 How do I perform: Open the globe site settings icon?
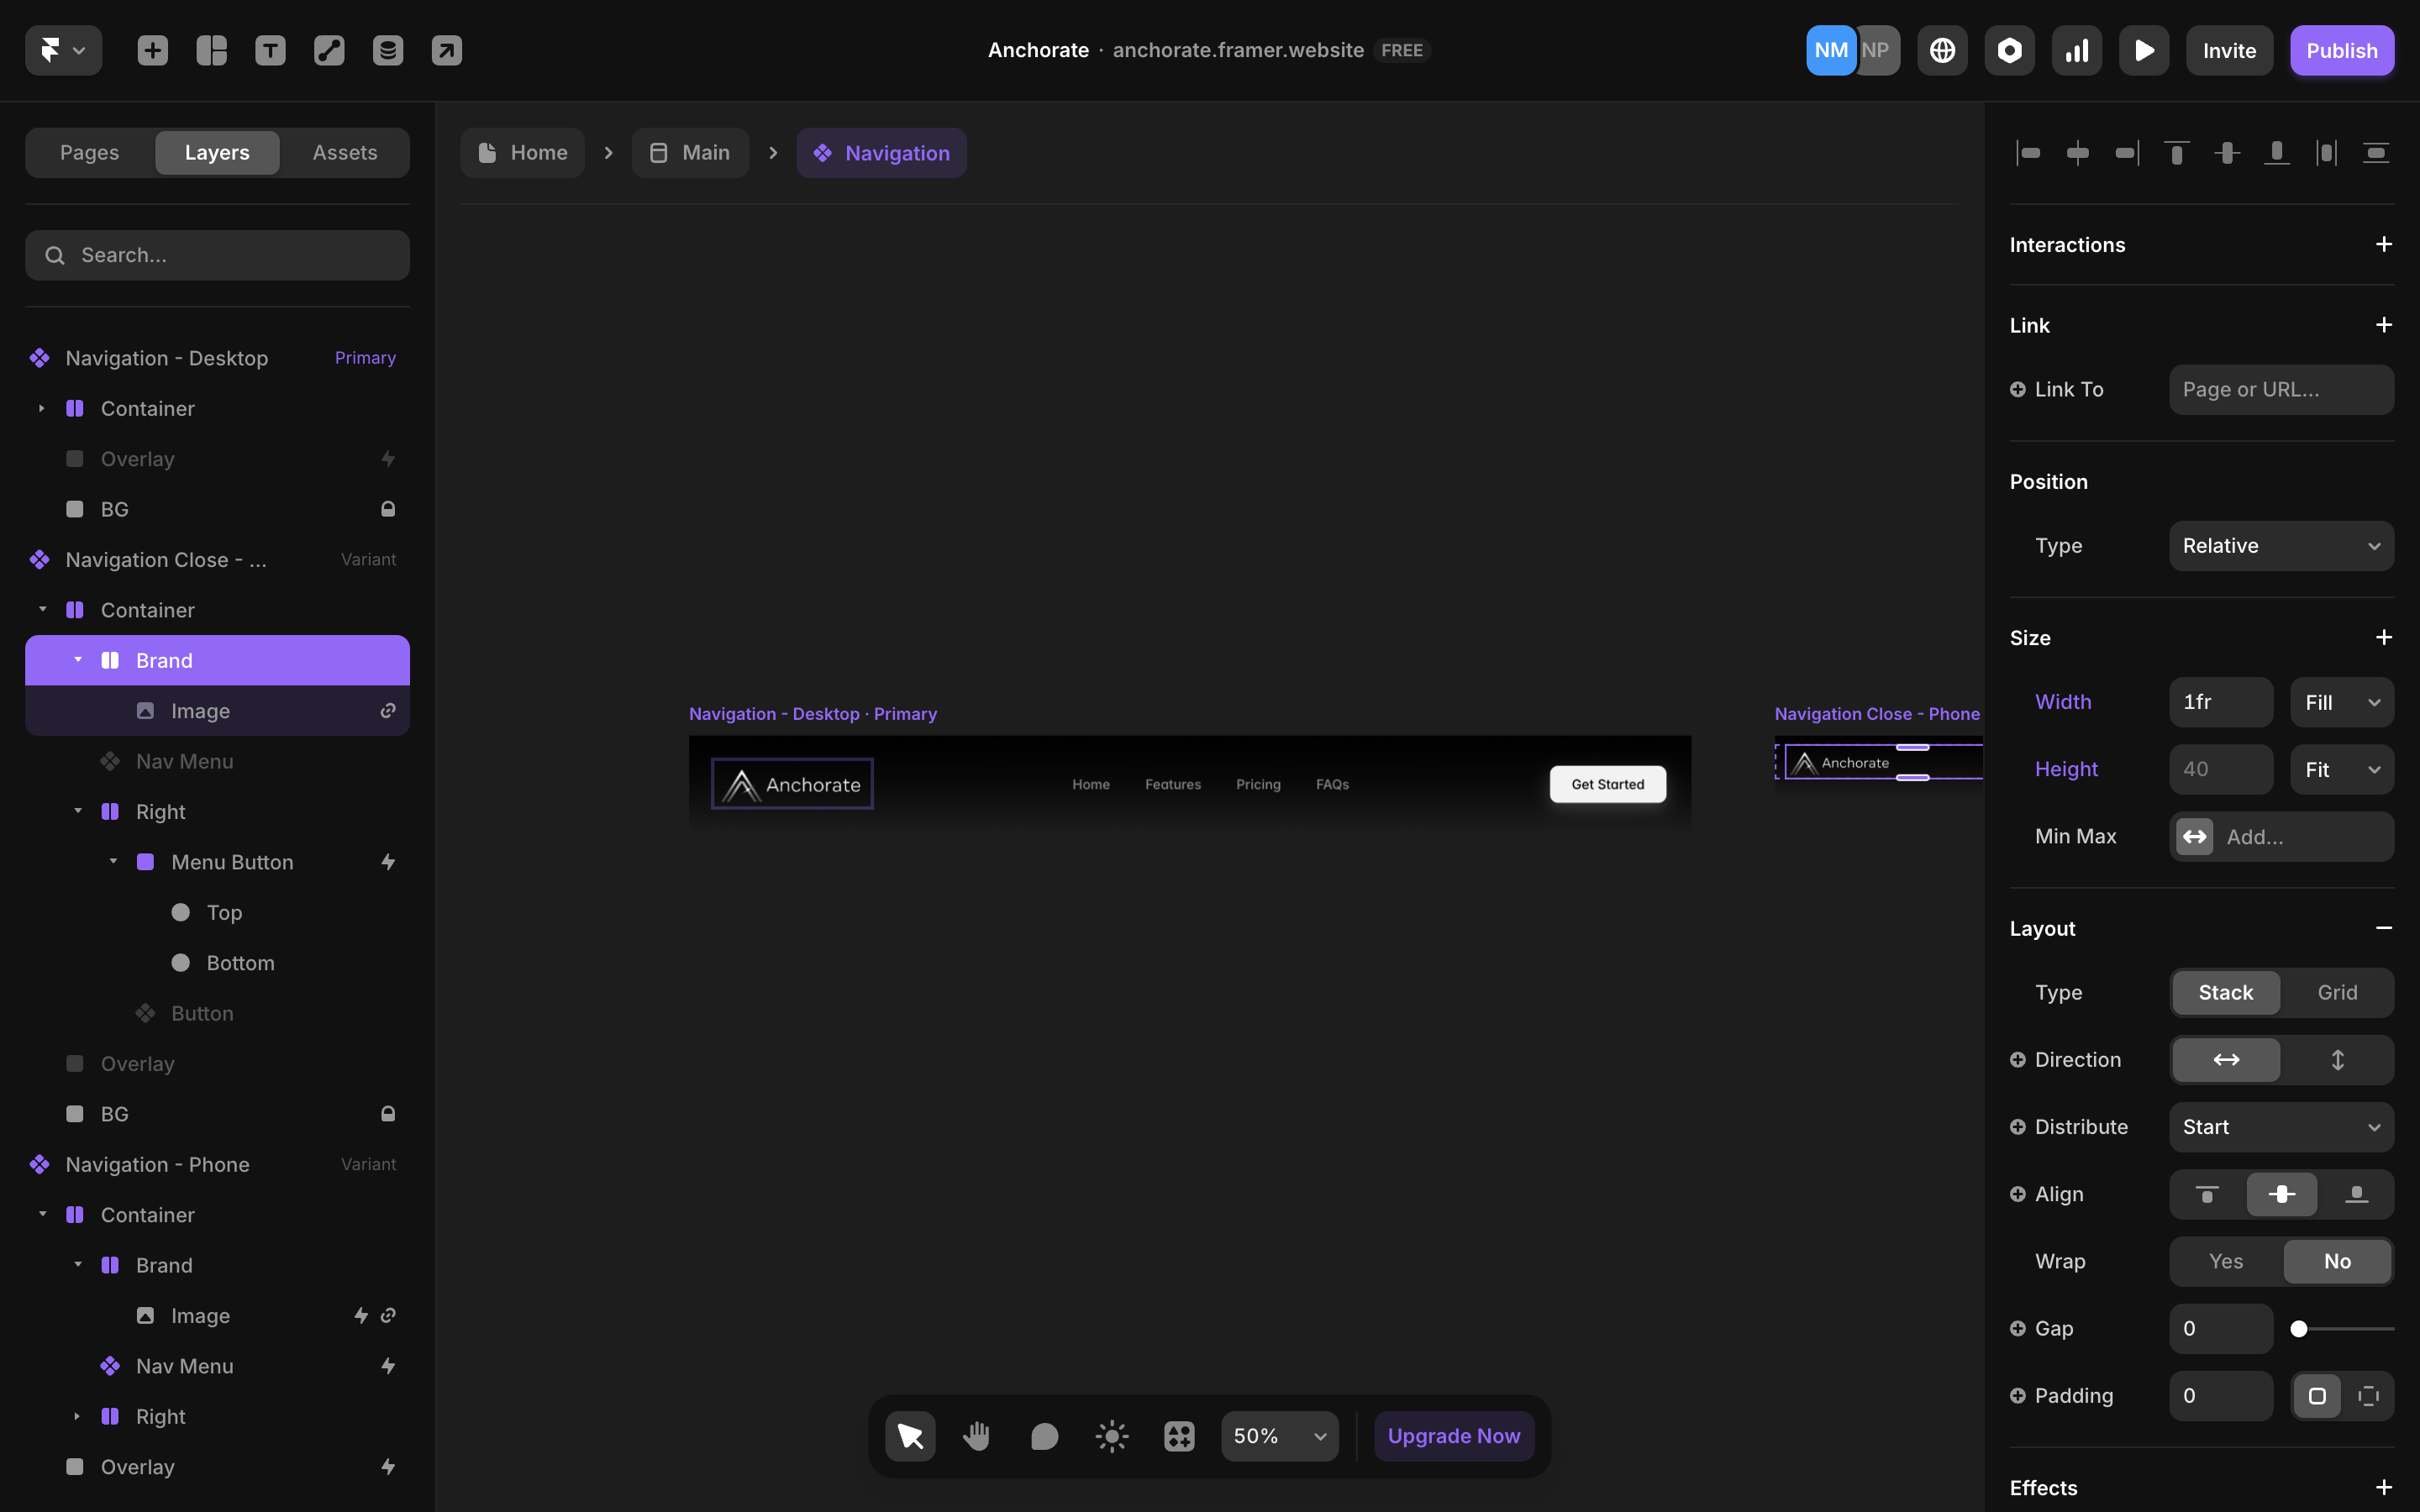point(1942,50)
